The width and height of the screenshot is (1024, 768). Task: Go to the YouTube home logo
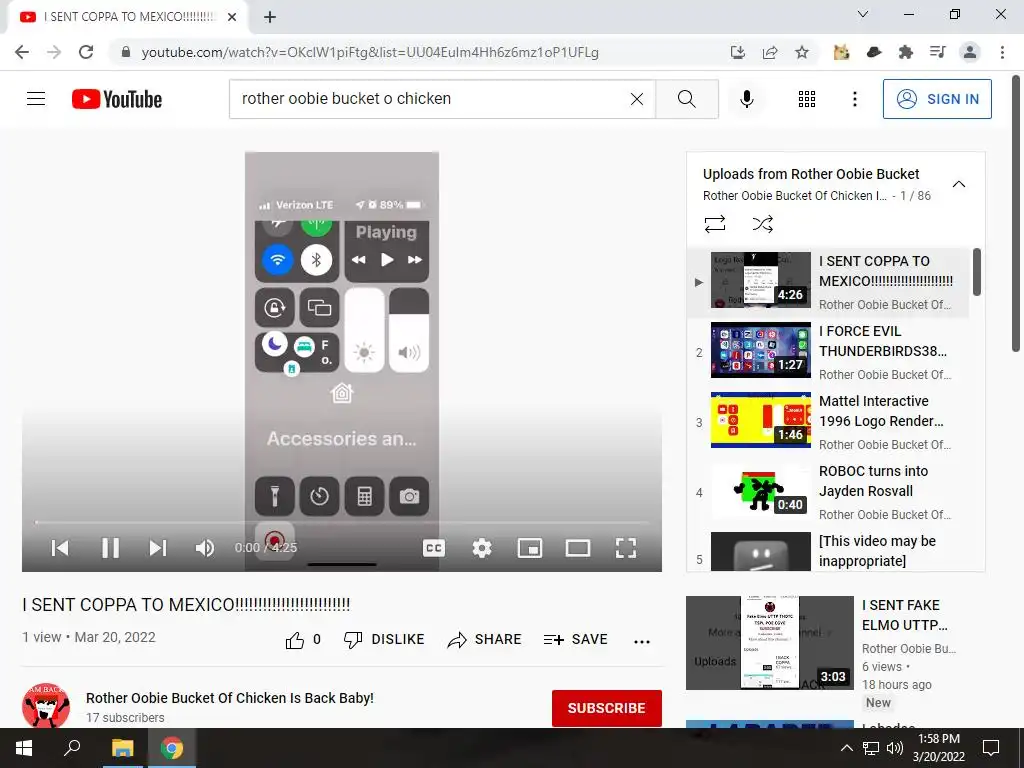point(117,99)
